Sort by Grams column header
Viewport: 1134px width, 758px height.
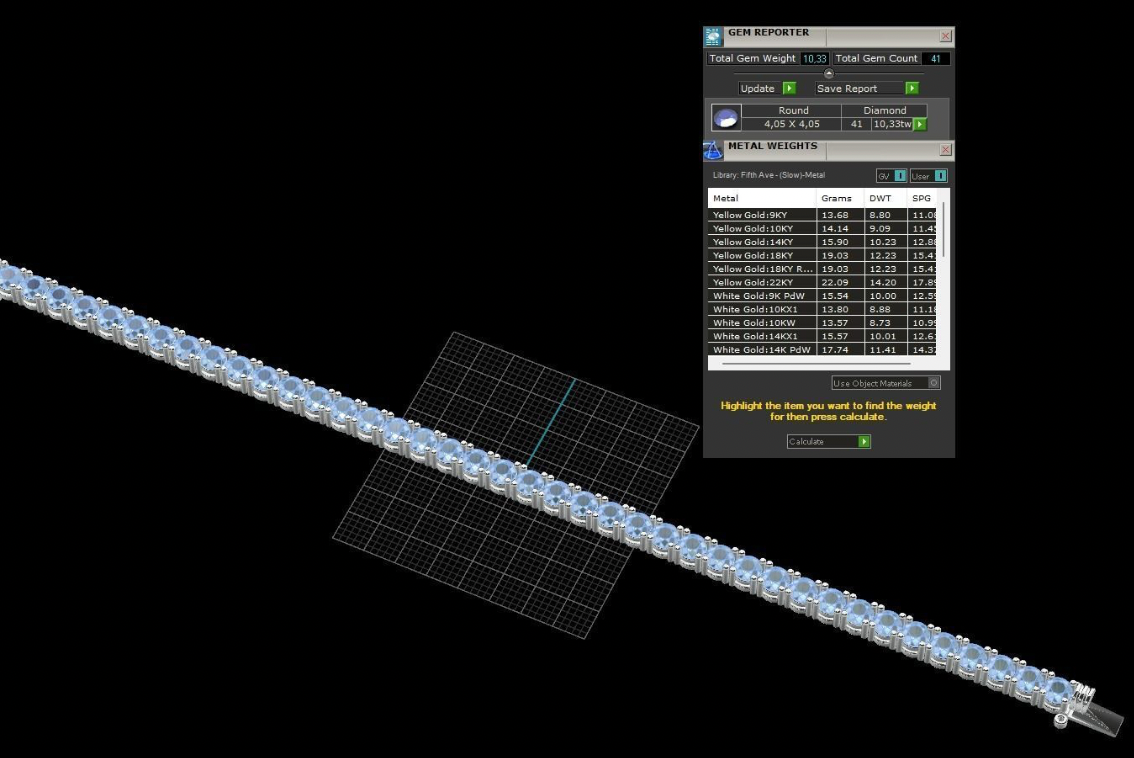click(x=836, y=198)
